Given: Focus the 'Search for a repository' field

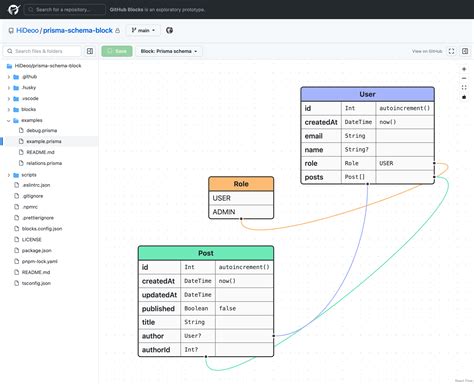Looking at the screenshot, I should [x=65, y=10].
